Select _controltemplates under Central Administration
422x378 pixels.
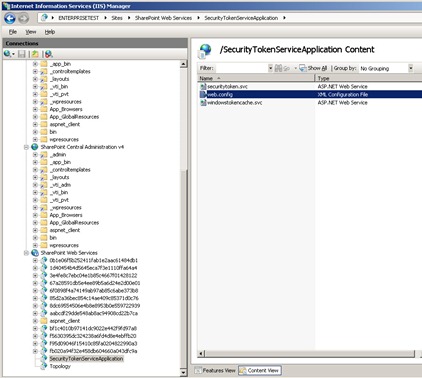(70, 169)
